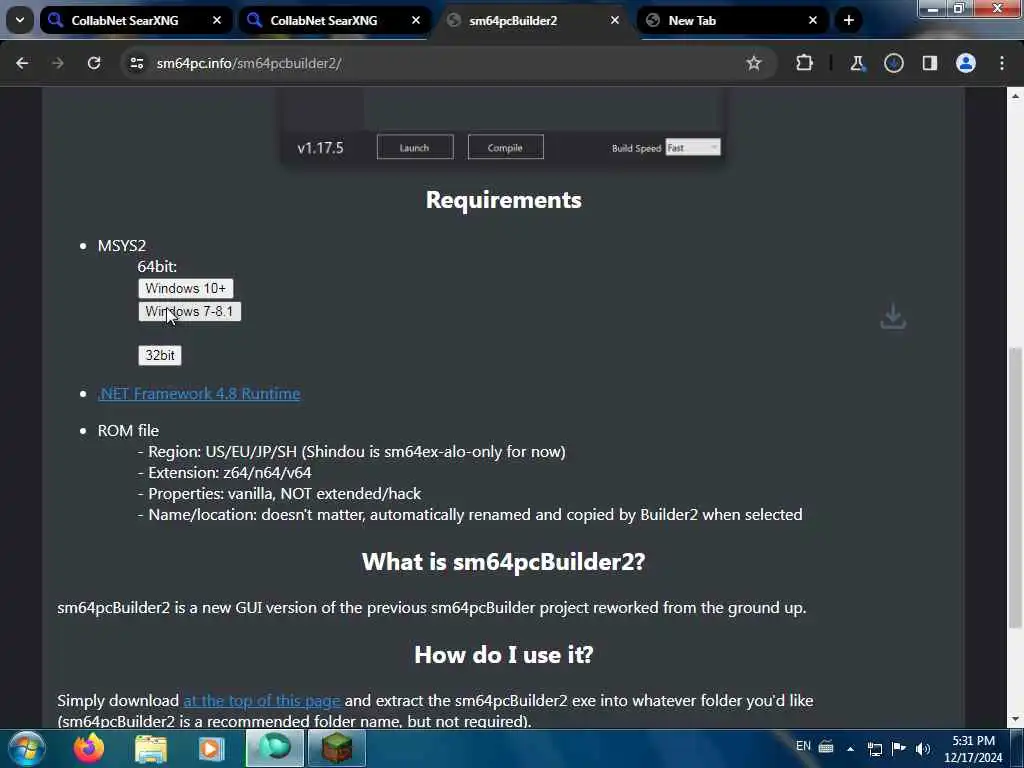Screen dimensions: 1024x768
Task: Switch to the first CollabNet SearXNG tab
Action: pyautogui.click(x=125, y=20)
